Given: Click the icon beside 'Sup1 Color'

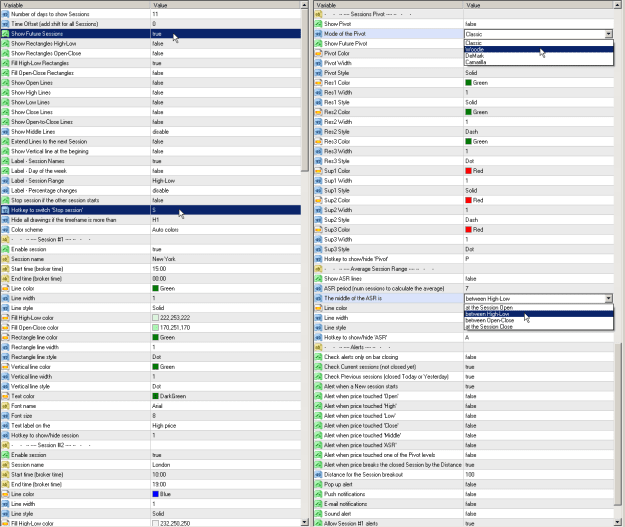Looking at the screenshot, I should click(x=318, y=171).
